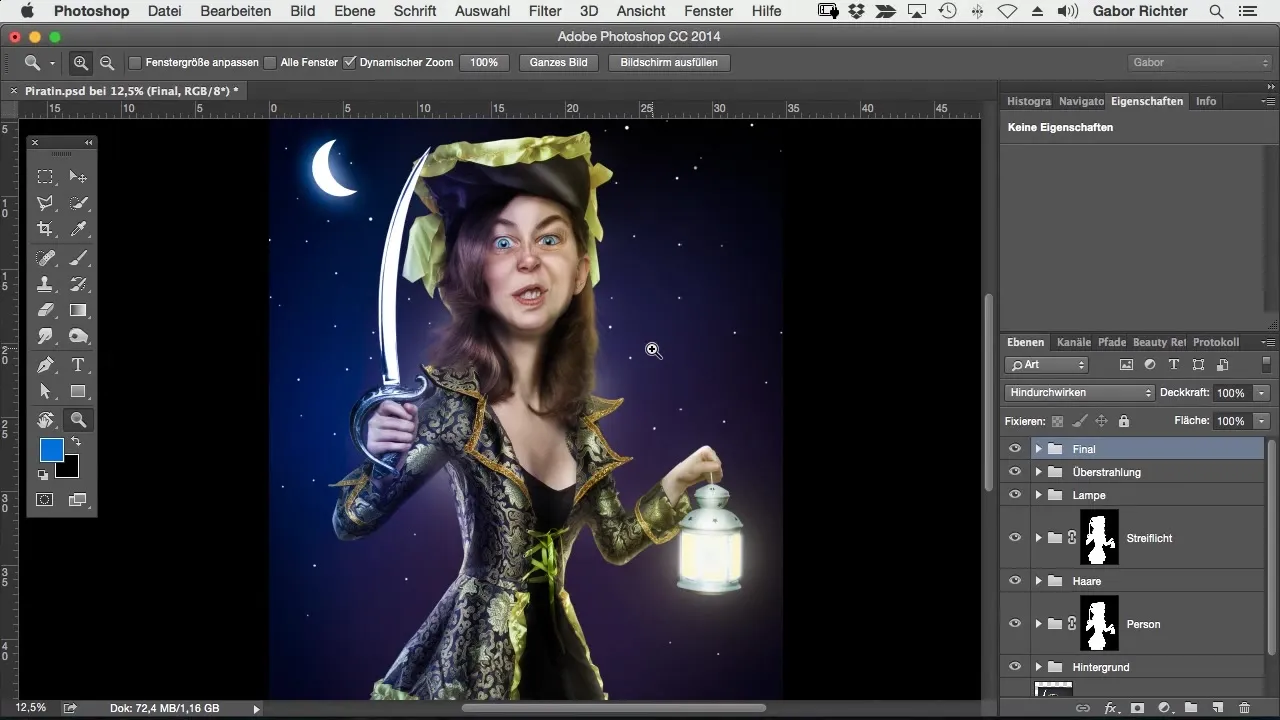Select the Eraser tool

pyautogui.click(x=45, y=310)
